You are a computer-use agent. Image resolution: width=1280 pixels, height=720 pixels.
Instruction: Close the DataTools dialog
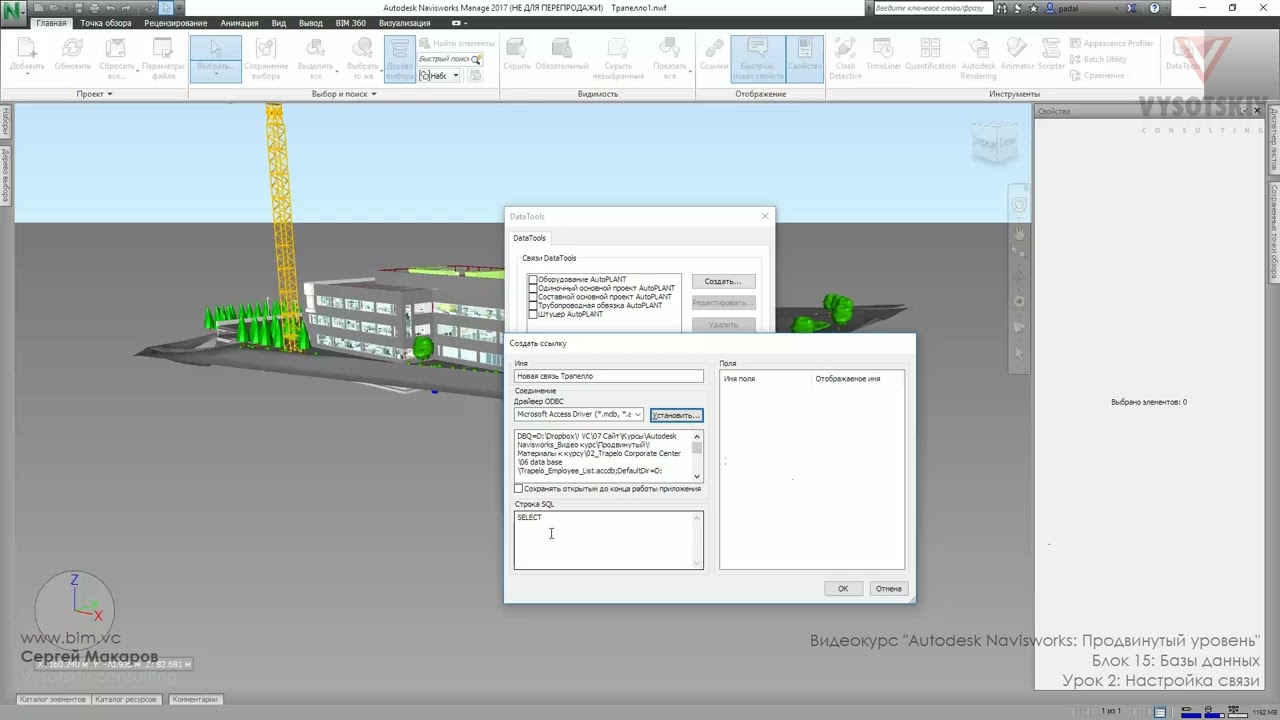coord(765,216)
